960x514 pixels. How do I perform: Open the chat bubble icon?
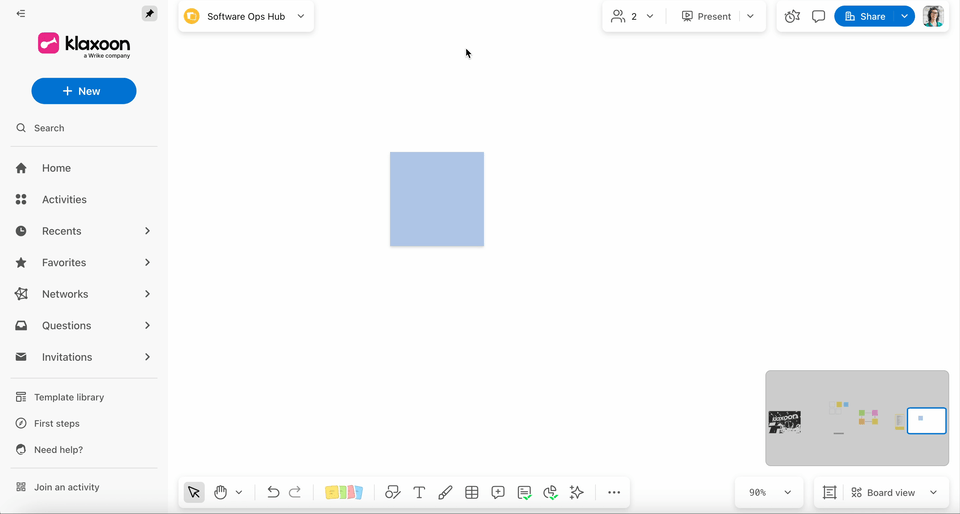click(819, 17)
